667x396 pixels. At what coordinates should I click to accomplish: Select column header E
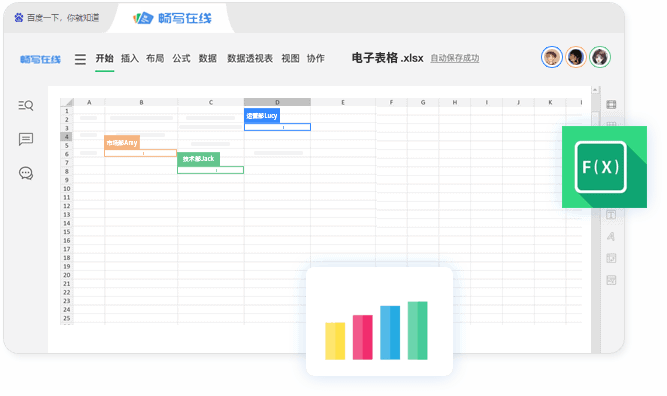pyautogui.click(x=343, y=102)
